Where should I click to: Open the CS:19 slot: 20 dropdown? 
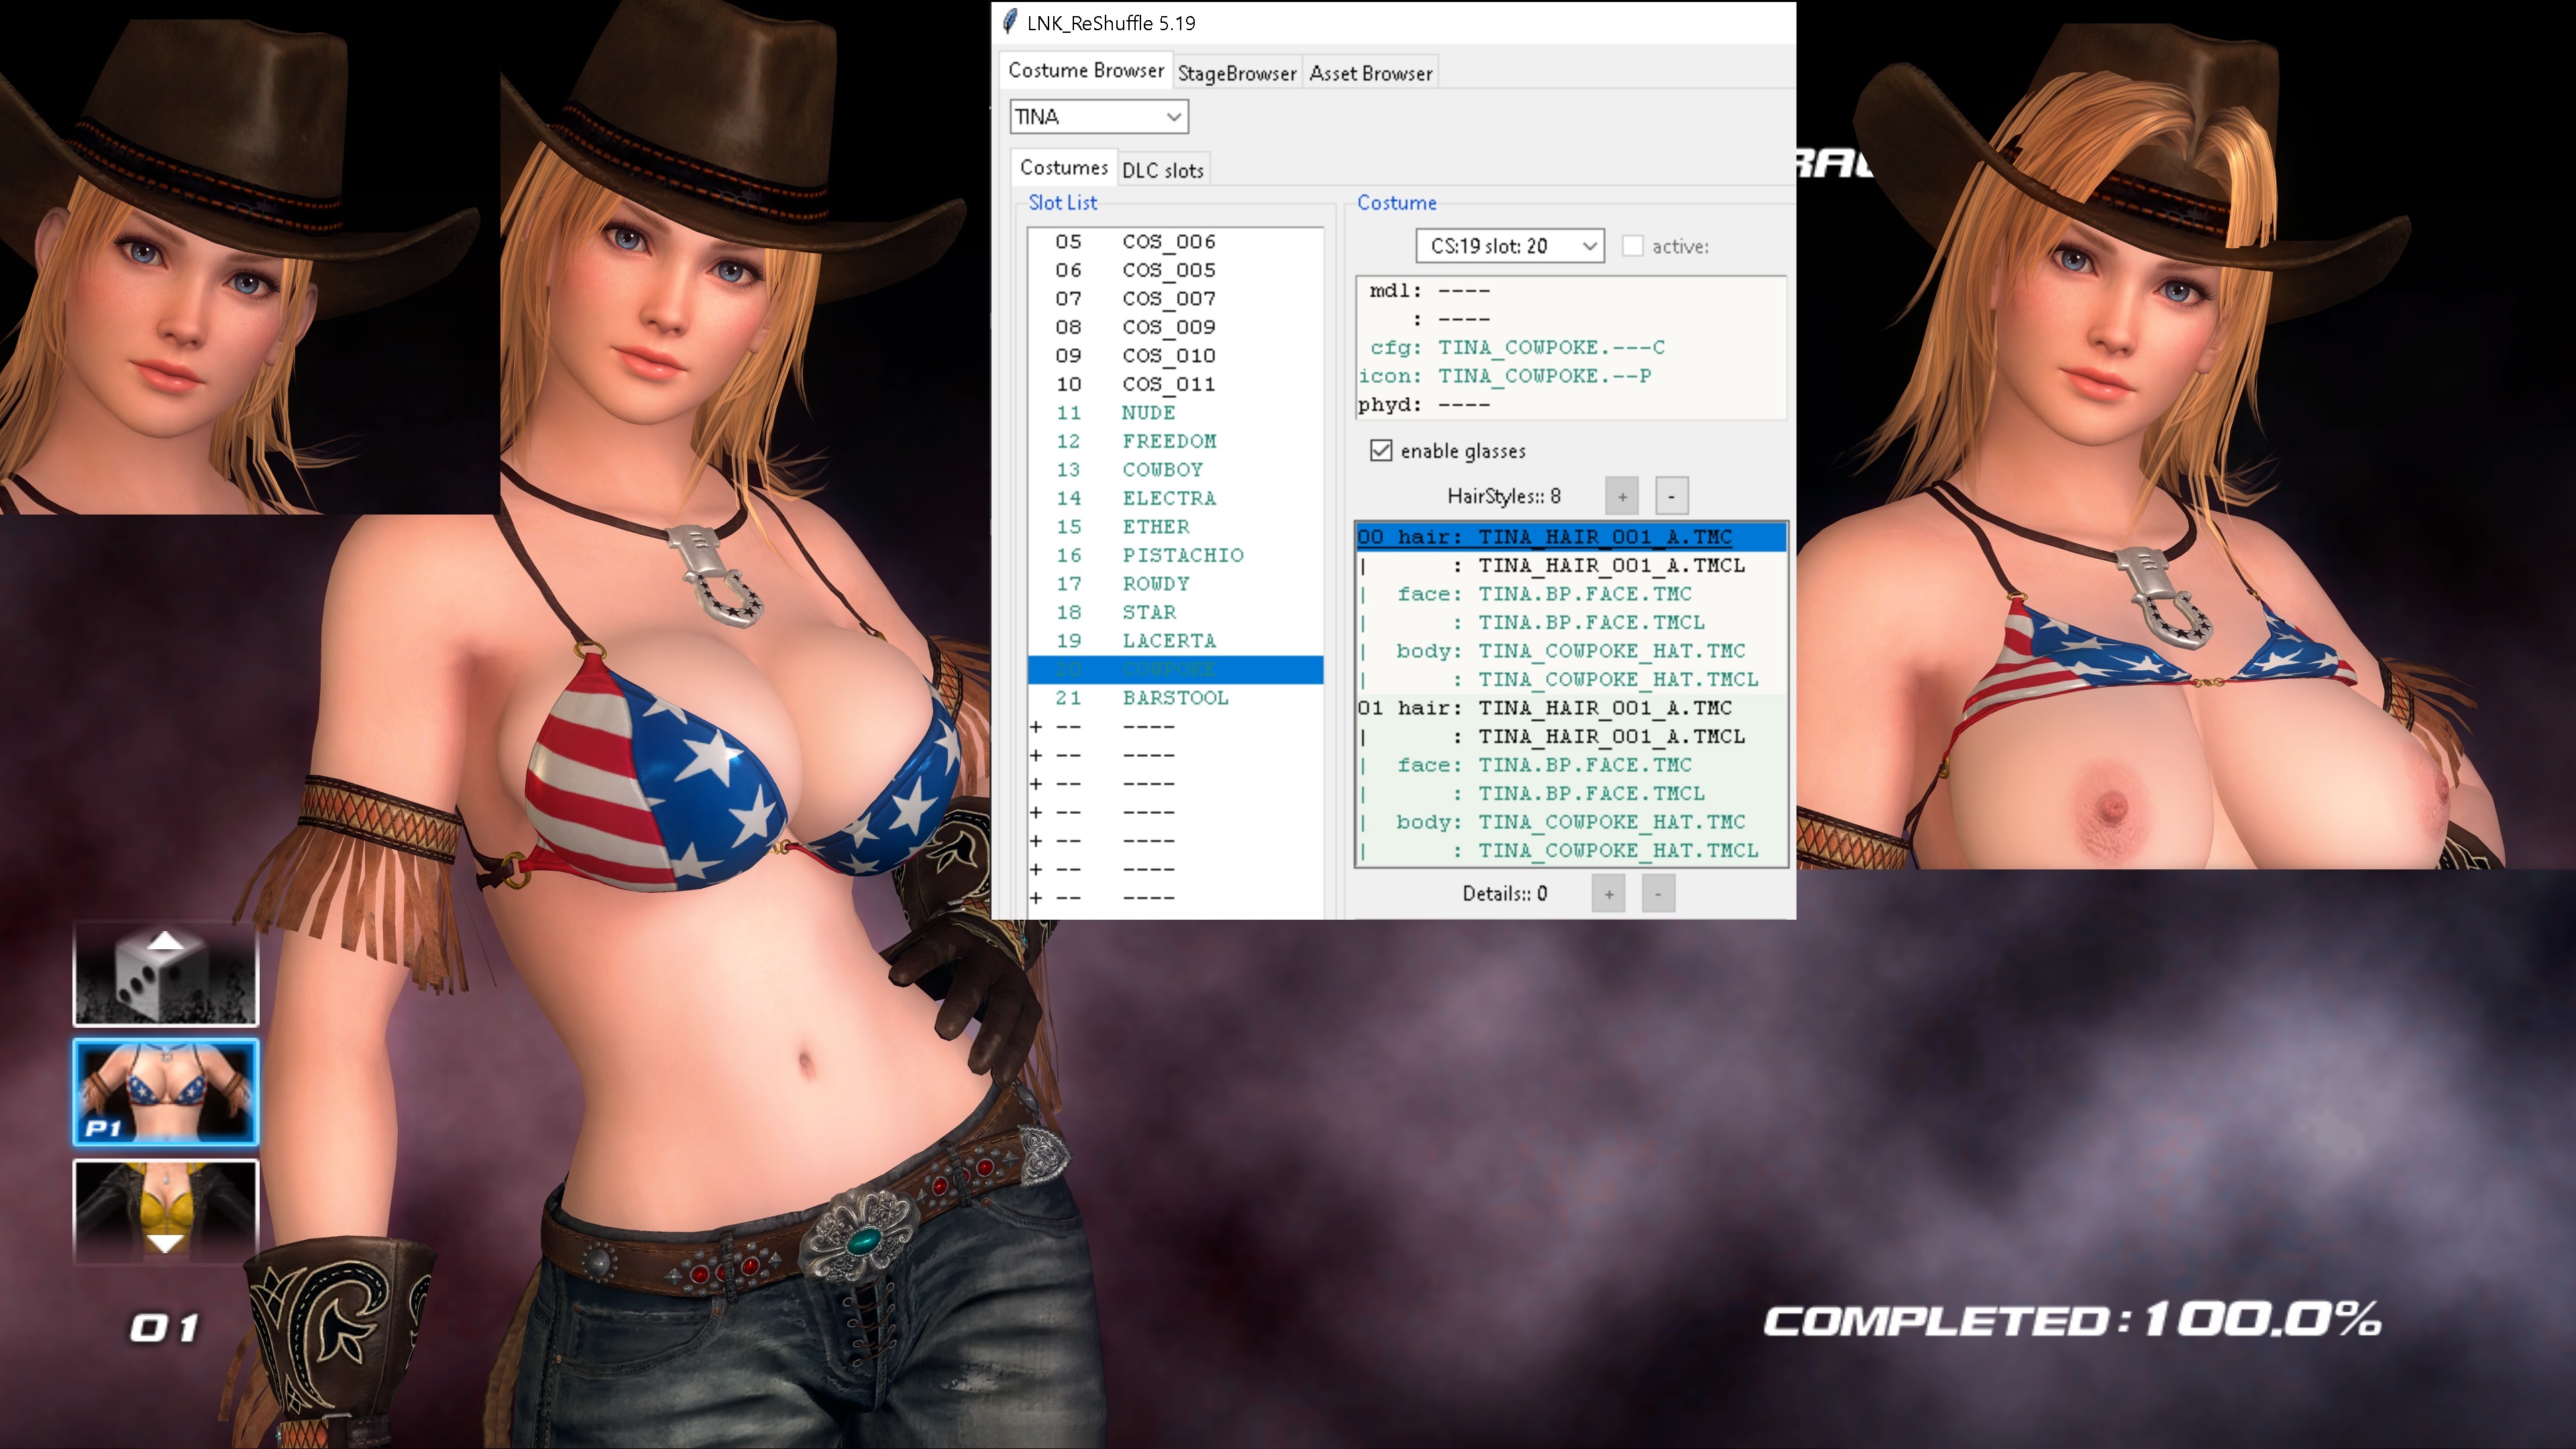pos(1509,246)
